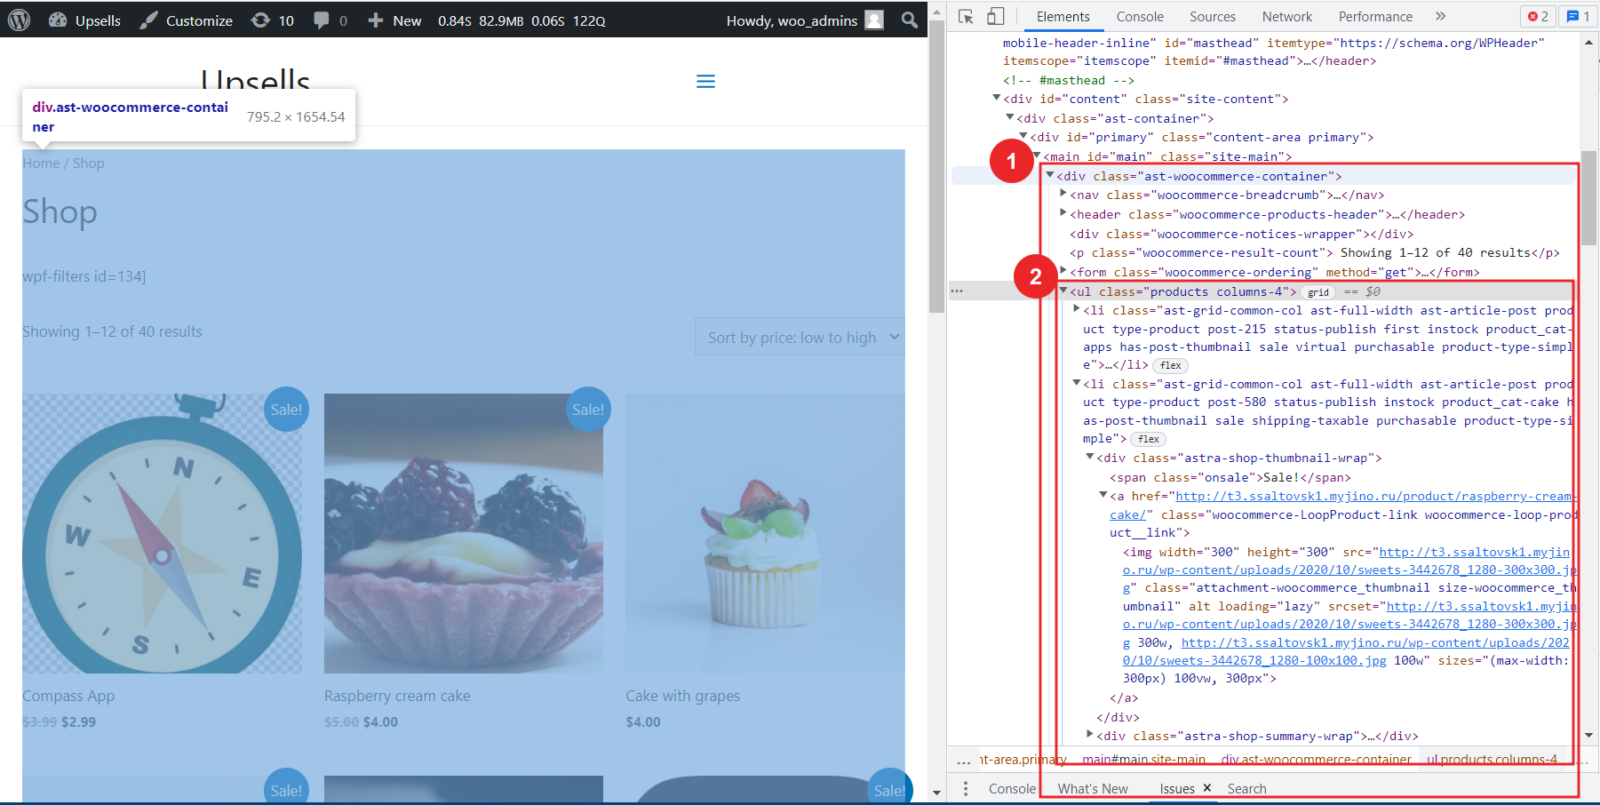Close the Issues drawer tab
1600x805 pixels.
(x=1207, y=788)
